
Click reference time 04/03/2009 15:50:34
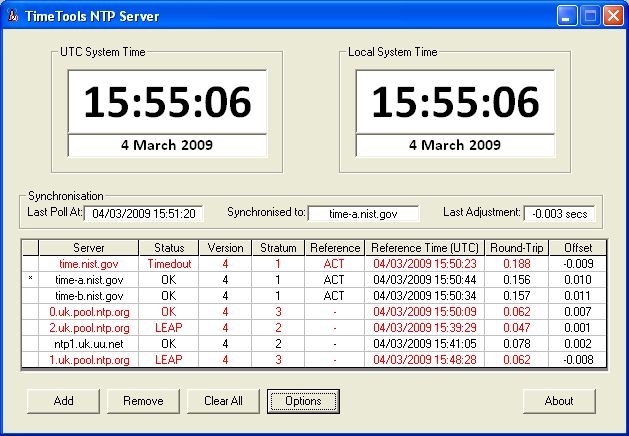pos(425,296)
